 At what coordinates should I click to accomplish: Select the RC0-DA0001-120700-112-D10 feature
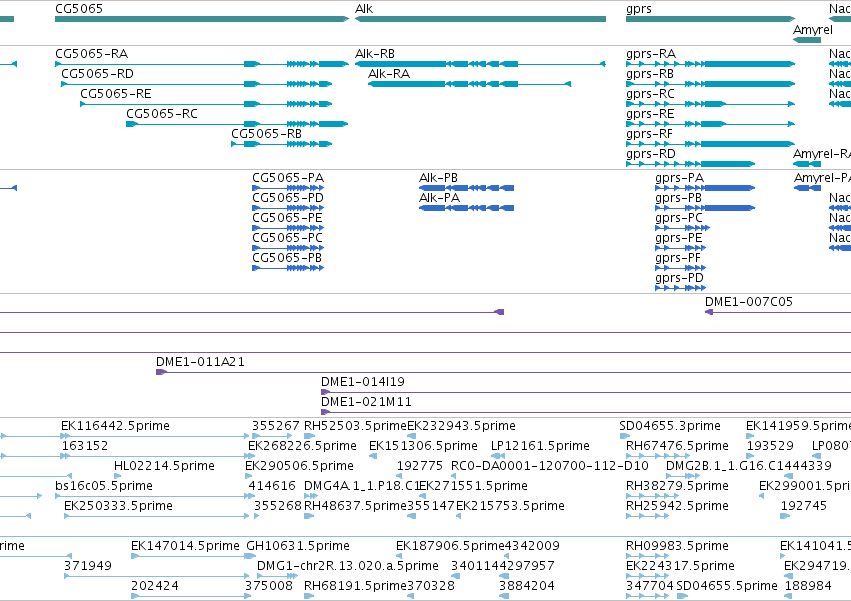click(x=454, y=476)
